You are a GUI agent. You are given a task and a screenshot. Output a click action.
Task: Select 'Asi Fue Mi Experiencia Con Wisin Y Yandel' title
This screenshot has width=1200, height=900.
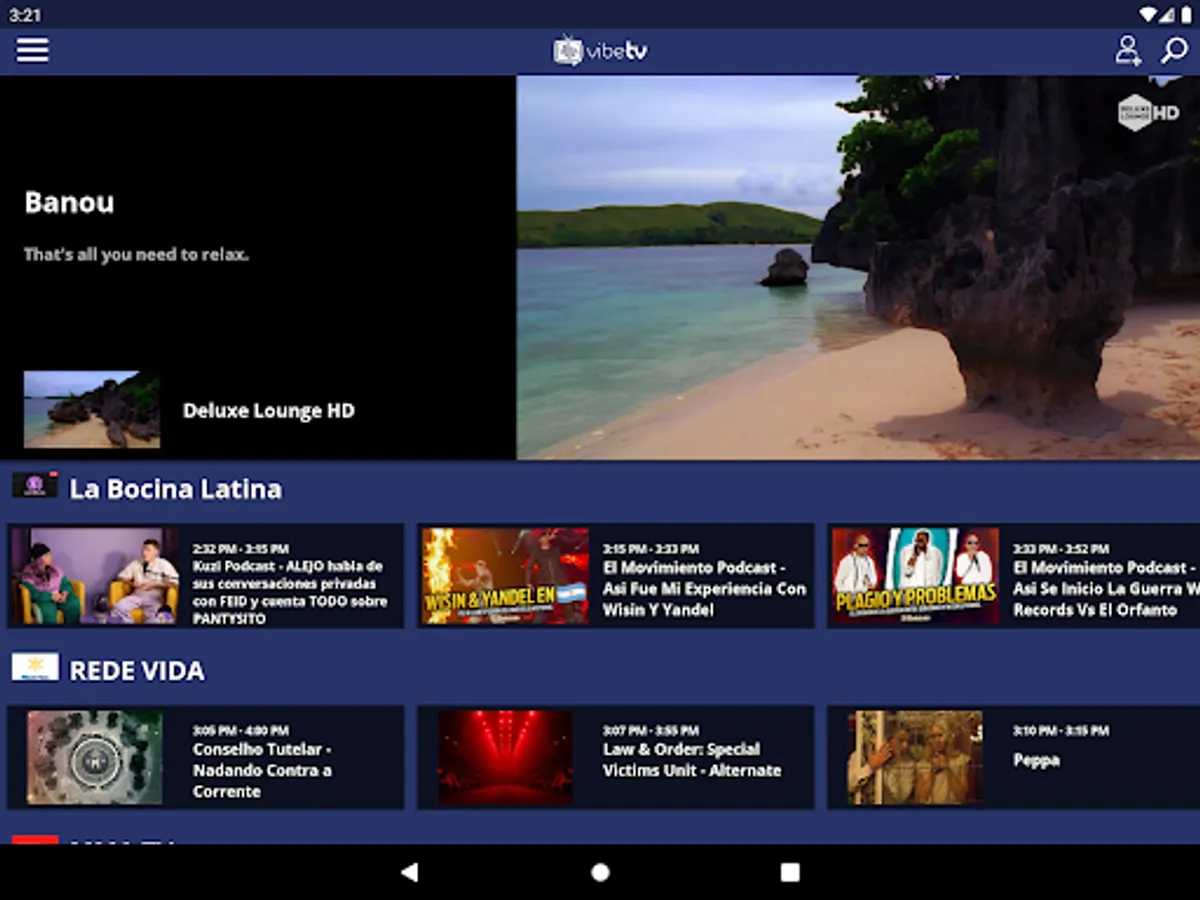[704, 588]
